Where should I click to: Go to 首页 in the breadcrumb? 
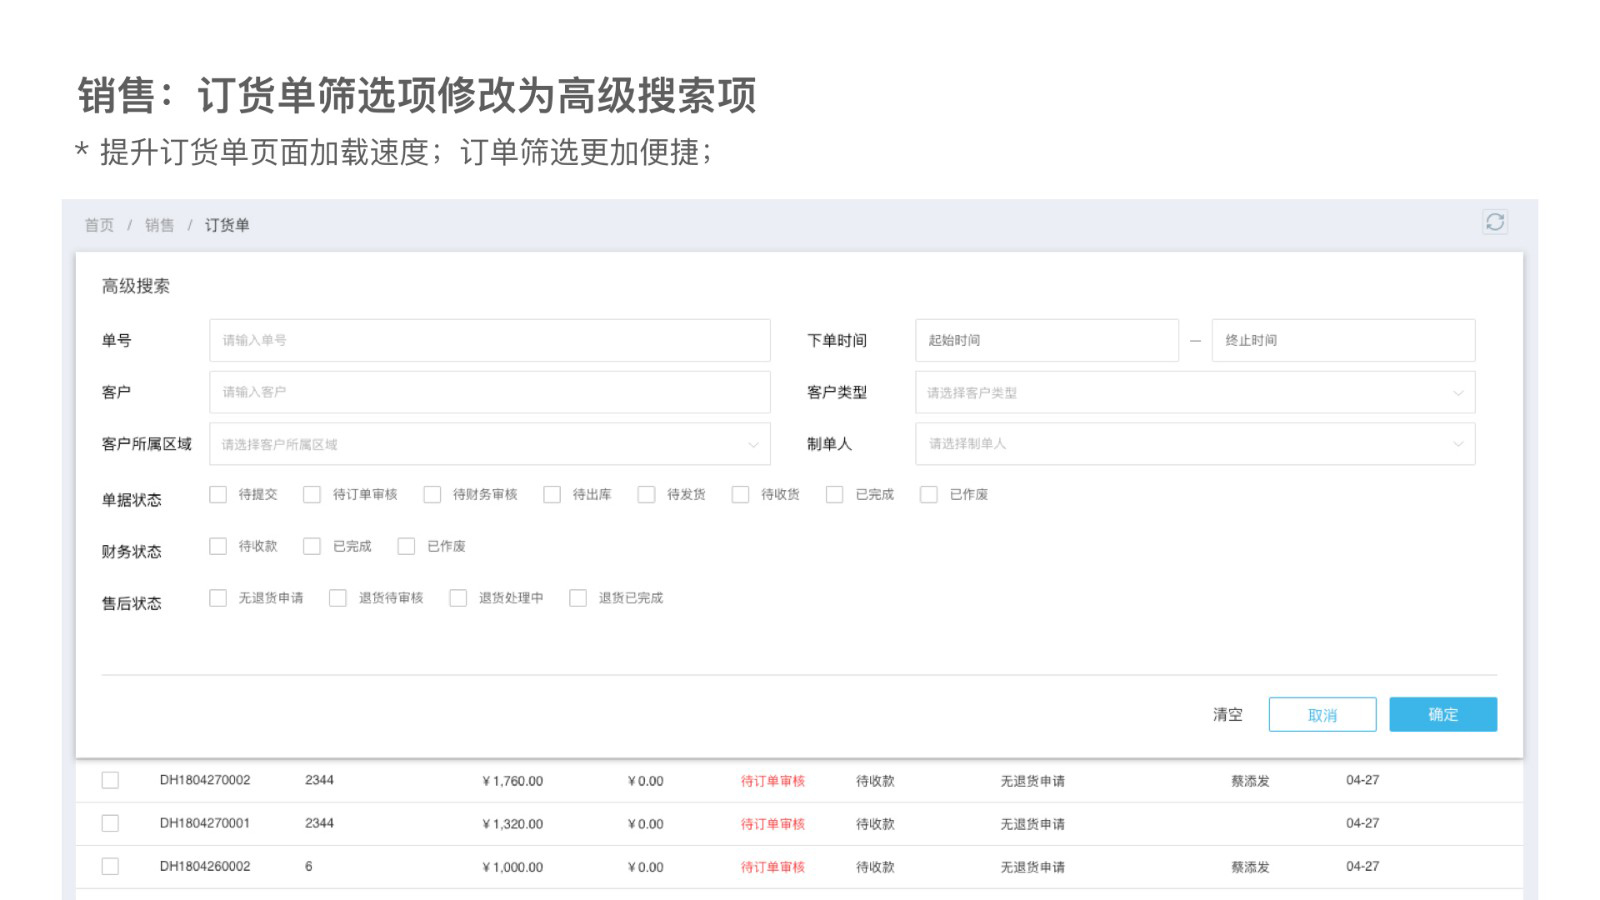click(99, 225)
